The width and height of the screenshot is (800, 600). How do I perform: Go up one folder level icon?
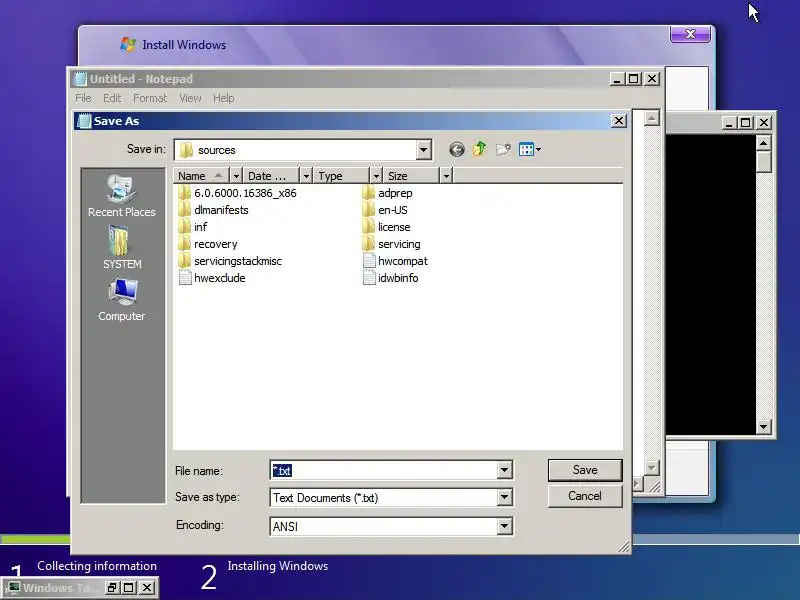(x=480, y=149)
